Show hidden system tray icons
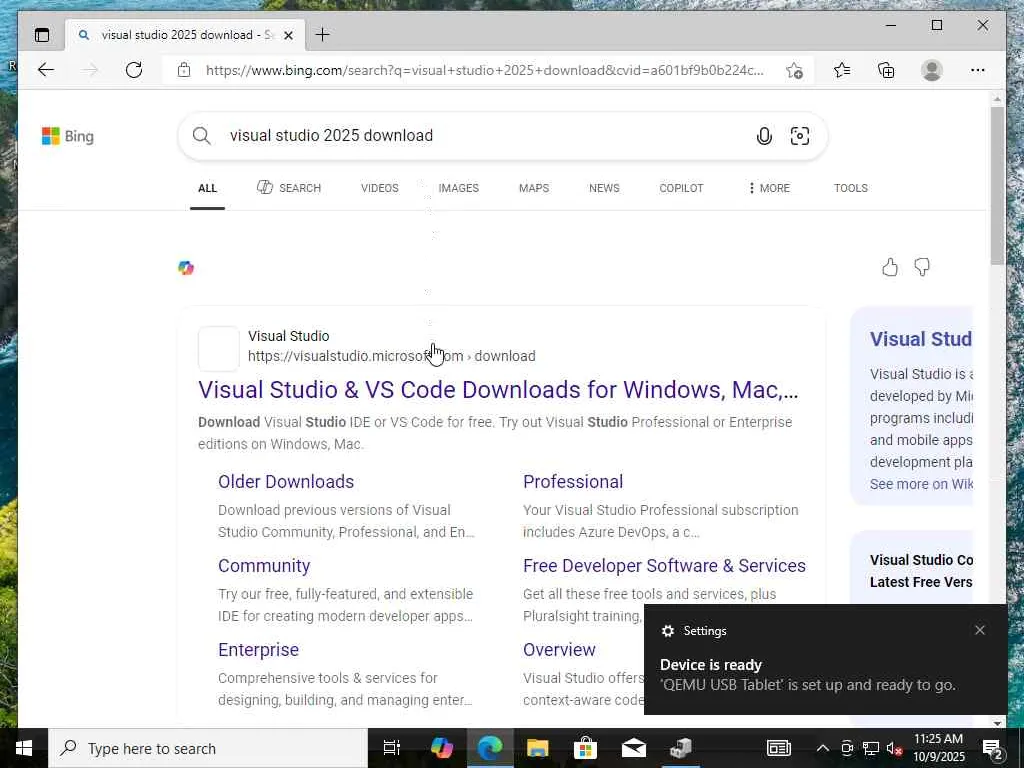This screenshot has width=1024, height=768. pyautogui.click(x=823, y=748)
